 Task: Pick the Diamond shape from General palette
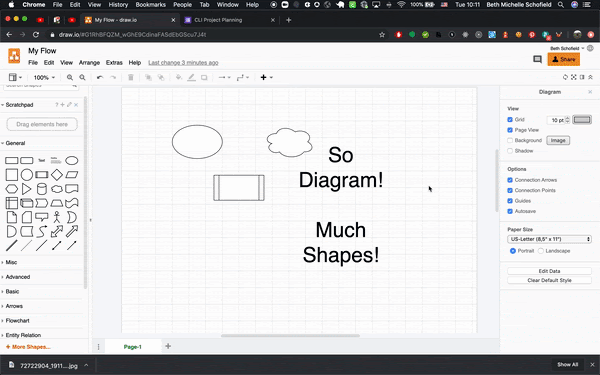tap(57, 175)
